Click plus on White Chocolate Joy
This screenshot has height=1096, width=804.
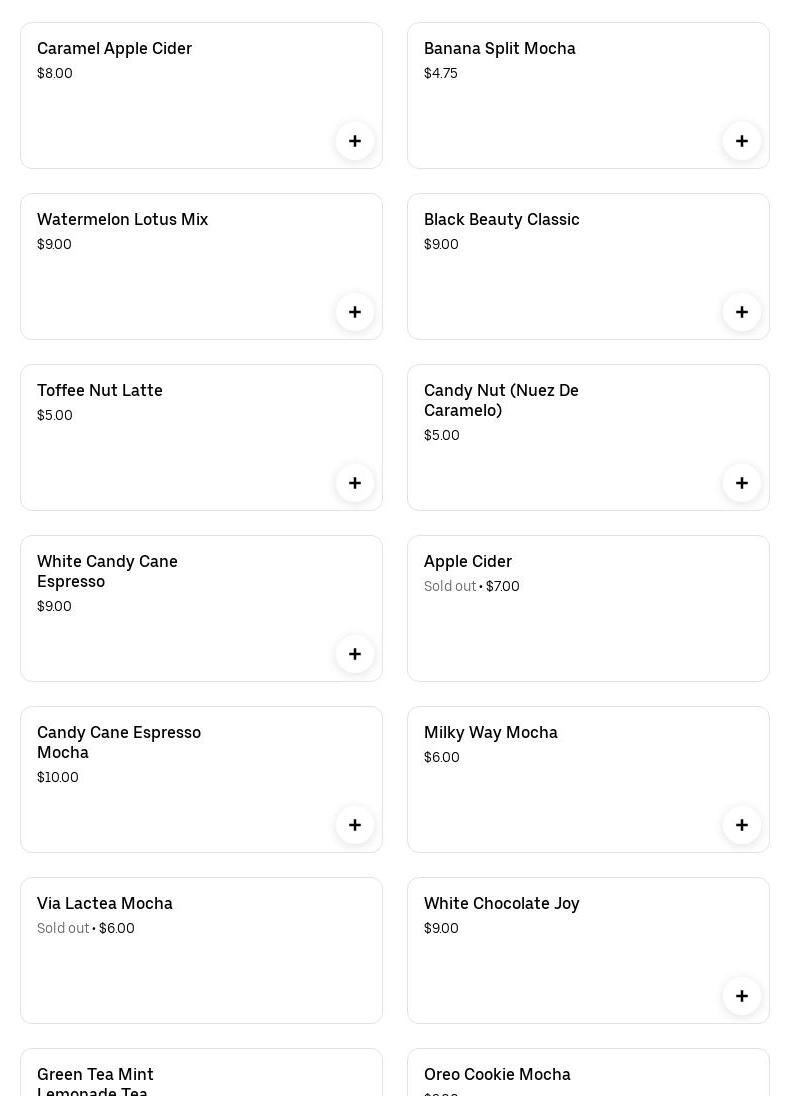pyautogui.click(x=742, y=996)
